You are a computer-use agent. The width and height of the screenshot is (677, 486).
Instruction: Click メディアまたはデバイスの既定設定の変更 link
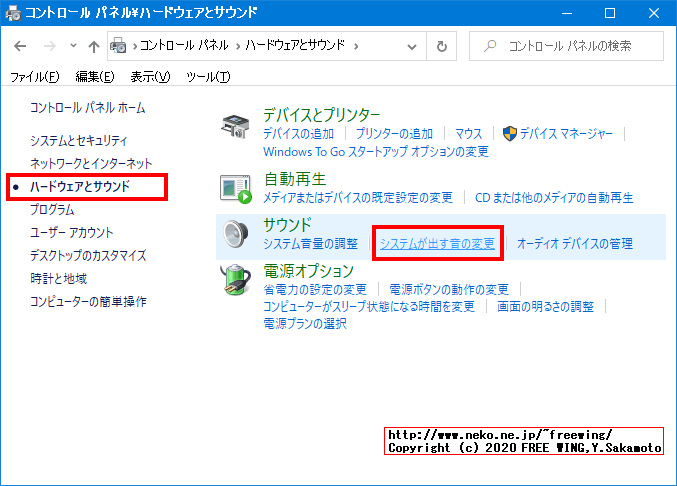[x=358, y=198]
